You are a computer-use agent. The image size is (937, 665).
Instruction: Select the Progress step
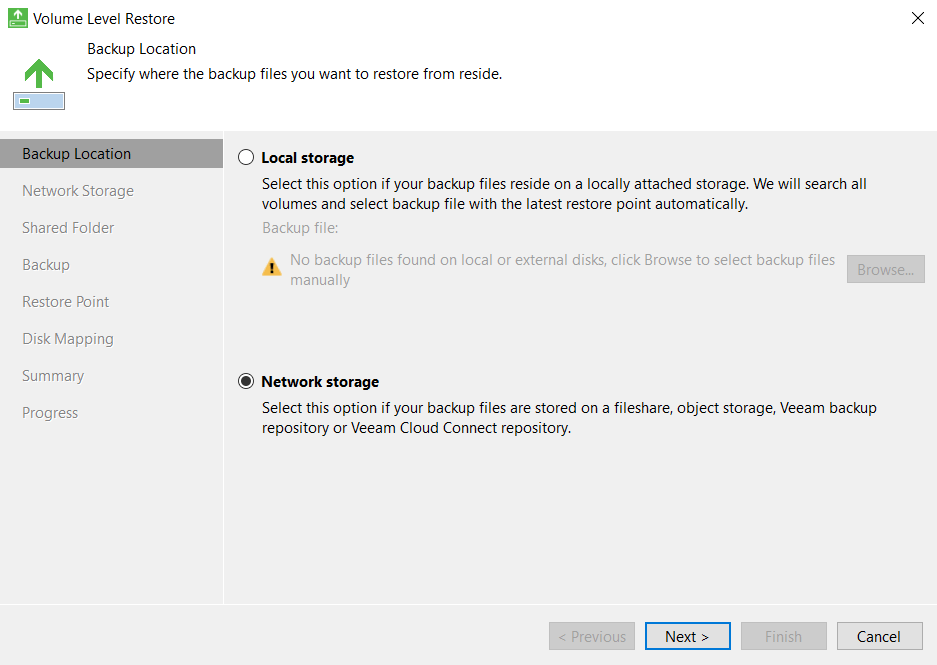[50, 413]
